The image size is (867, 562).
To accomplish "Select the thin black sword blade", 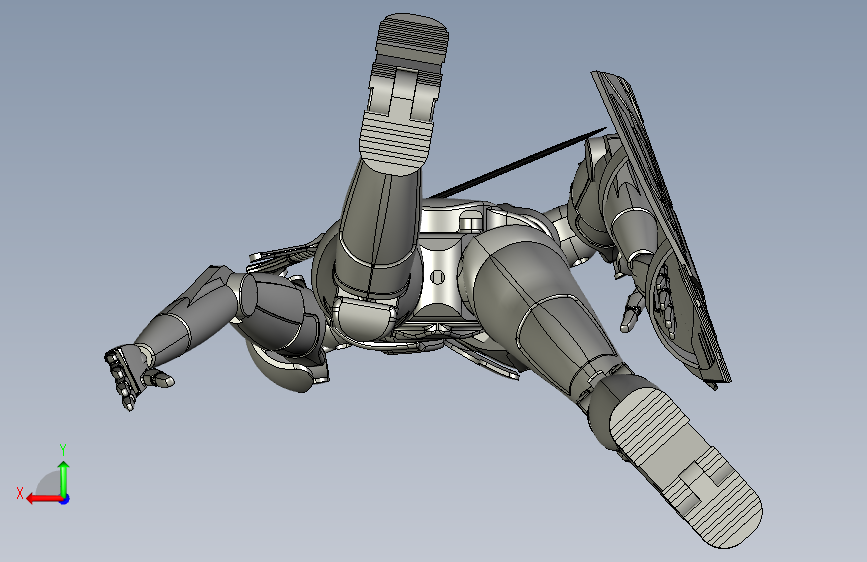I will coord(517,163).
